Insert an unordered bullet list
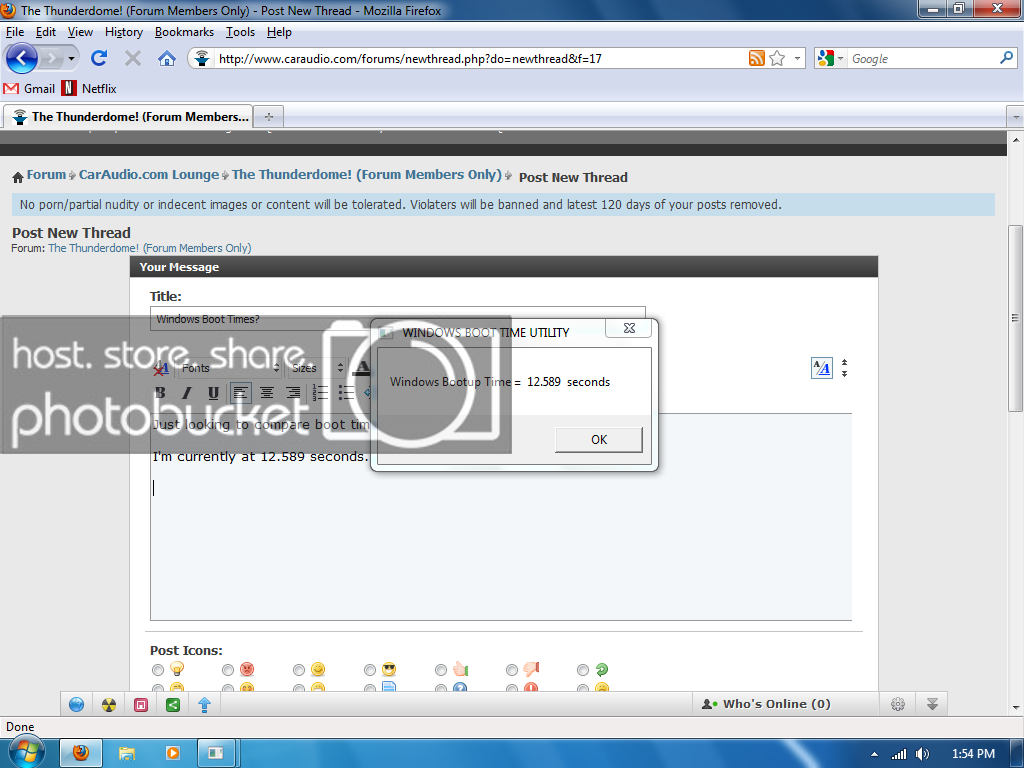 (x=346, y=392)
